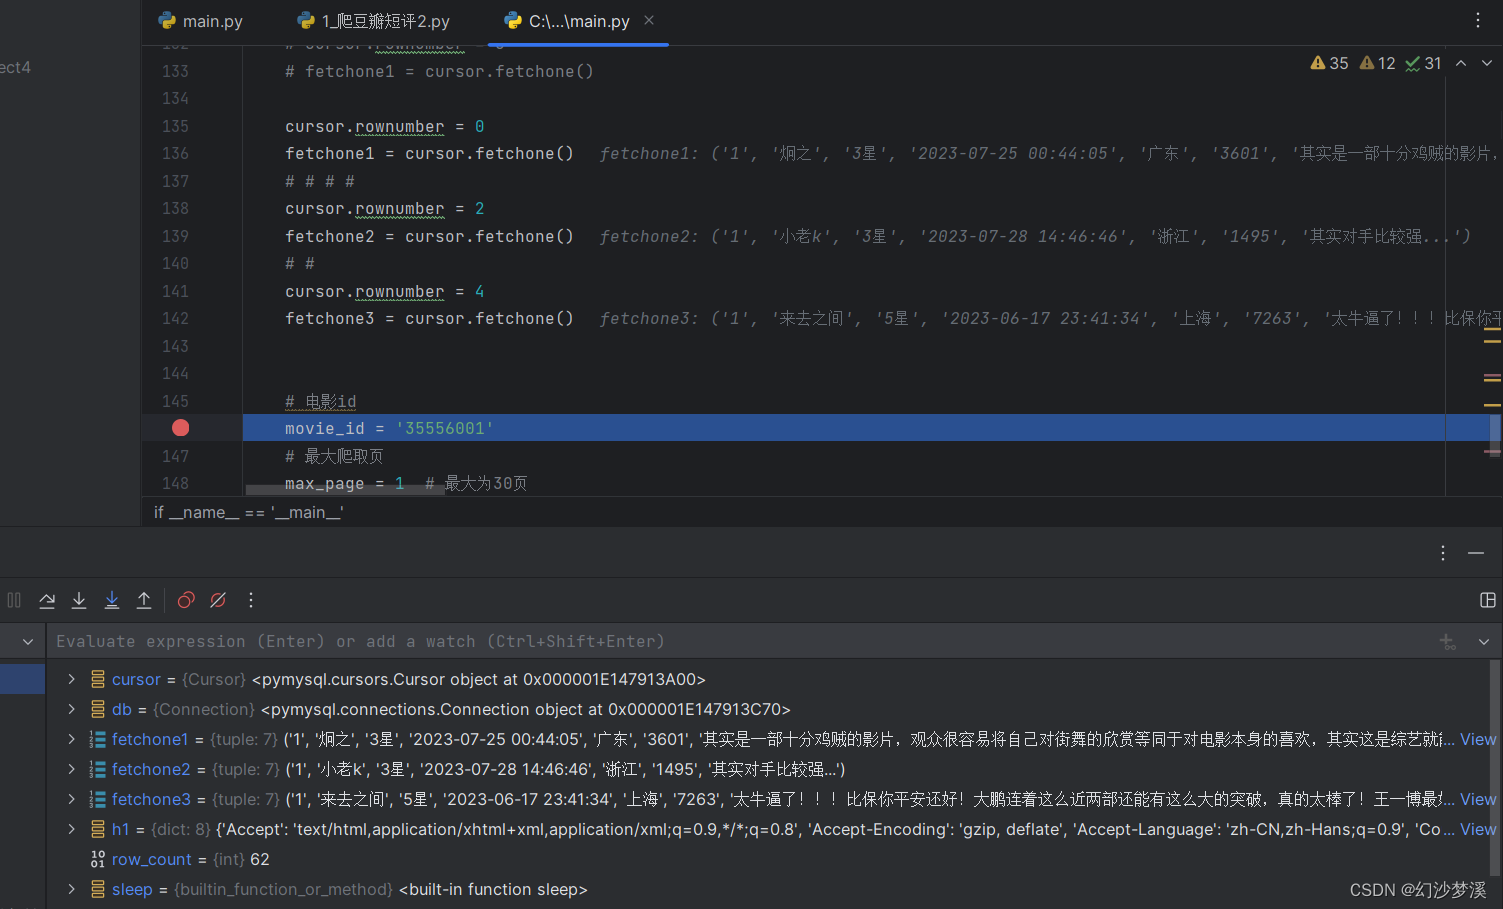Click the debugger layout settings icon
Screen dimensions: 1503x909
[x=1487, y=599]
